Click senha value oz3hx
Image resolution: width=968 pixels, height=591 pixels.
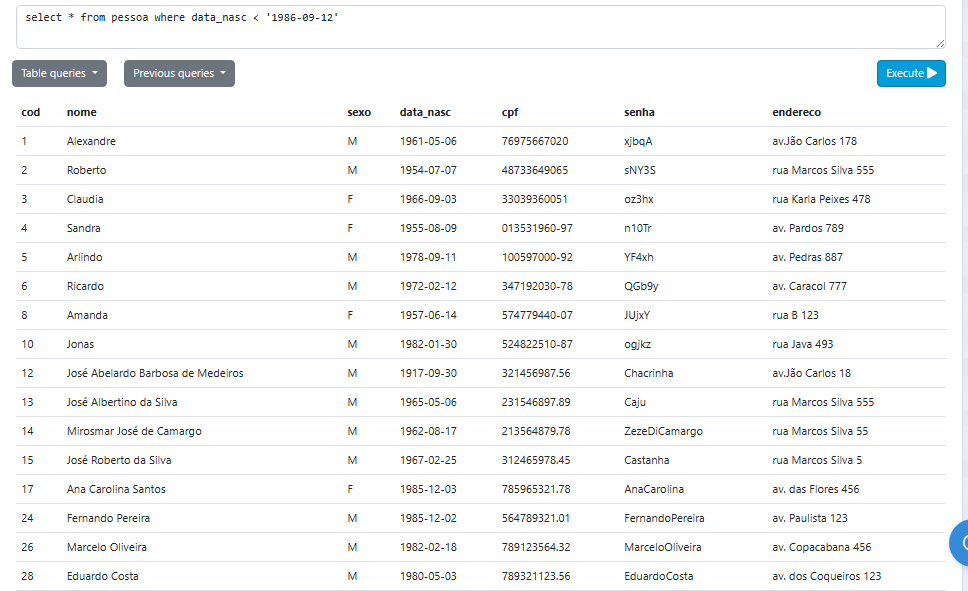pos(638,199)
